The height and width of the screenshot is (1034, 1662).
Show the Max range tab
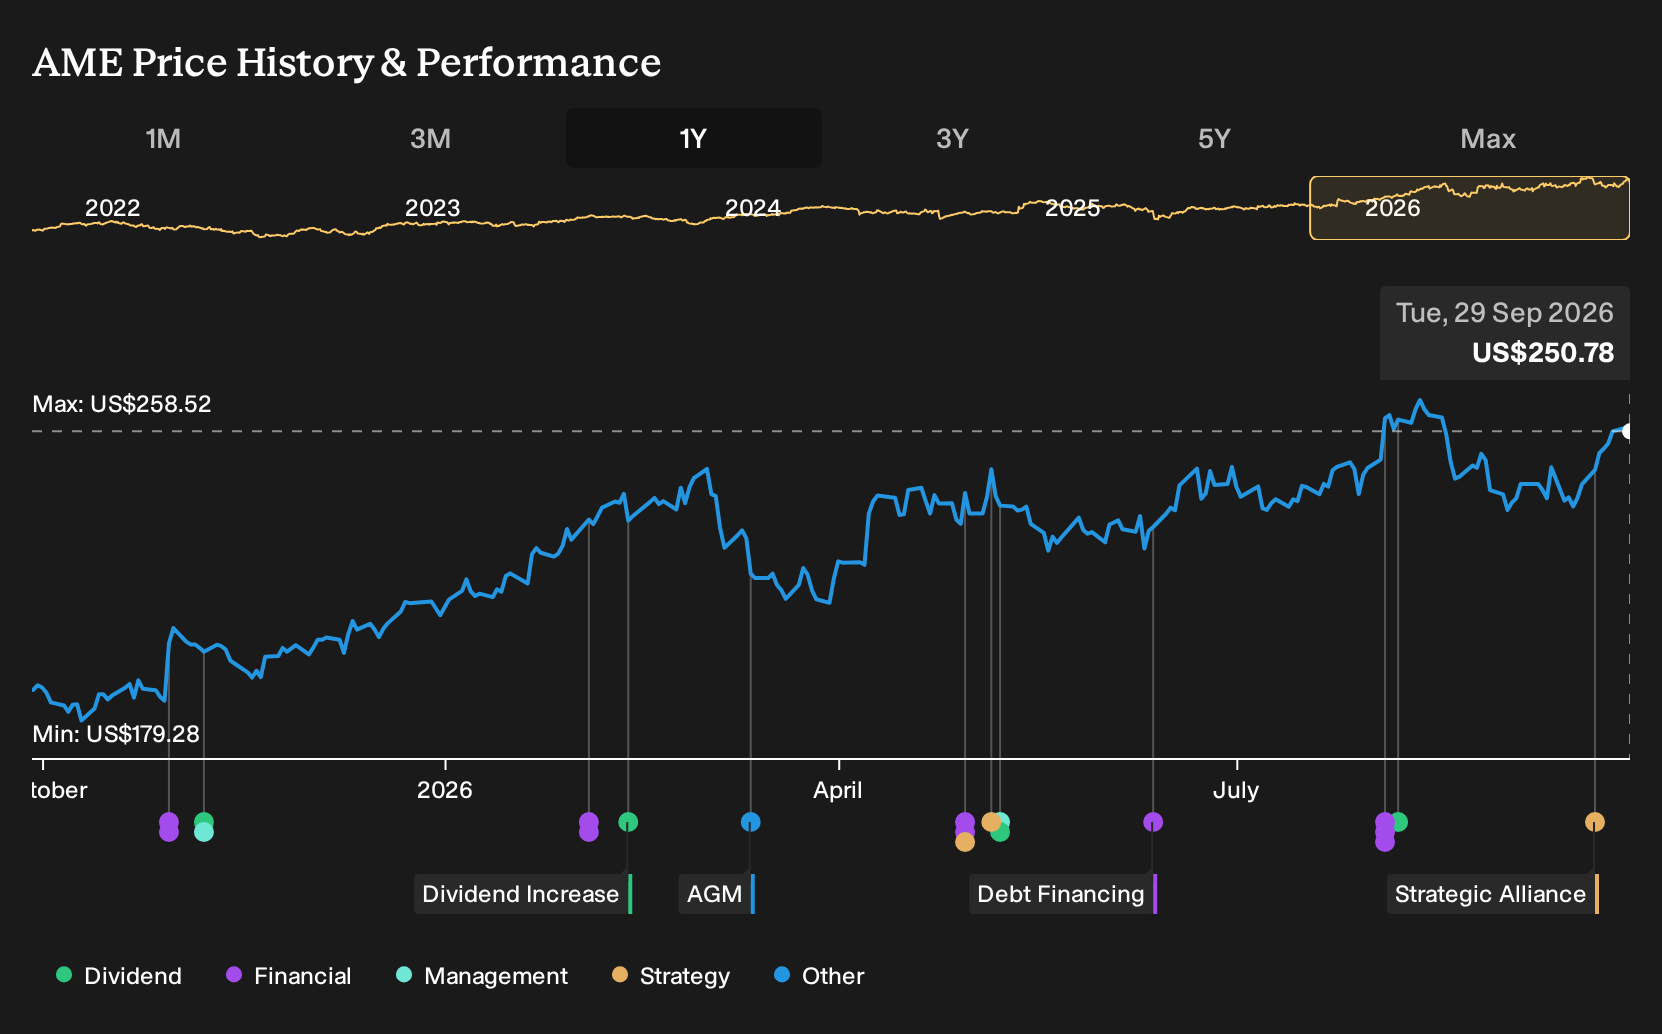(x=1488, y=138)
